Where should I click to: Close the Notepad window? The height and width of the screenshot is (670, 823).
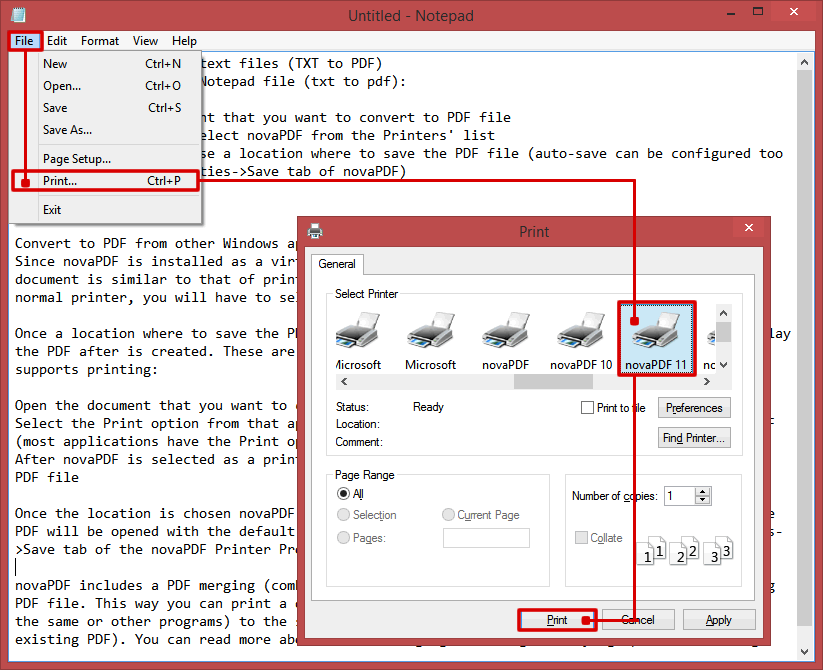pyautogui.click(x=794, y=12)
